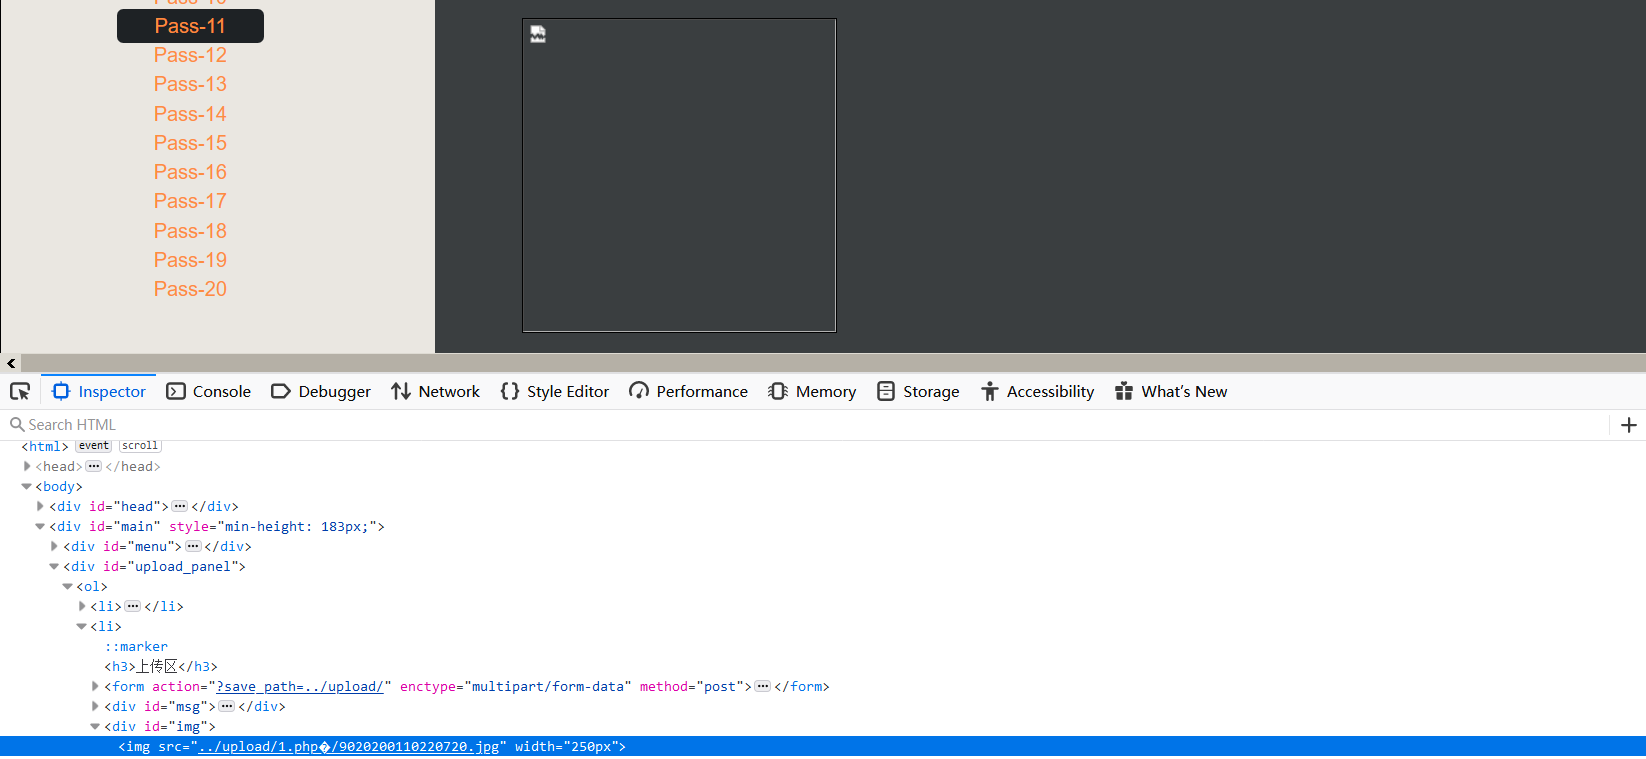Collapse the body element node
Image resolution: width=1646 pixels, height=759 pixels.
[27, 486]
